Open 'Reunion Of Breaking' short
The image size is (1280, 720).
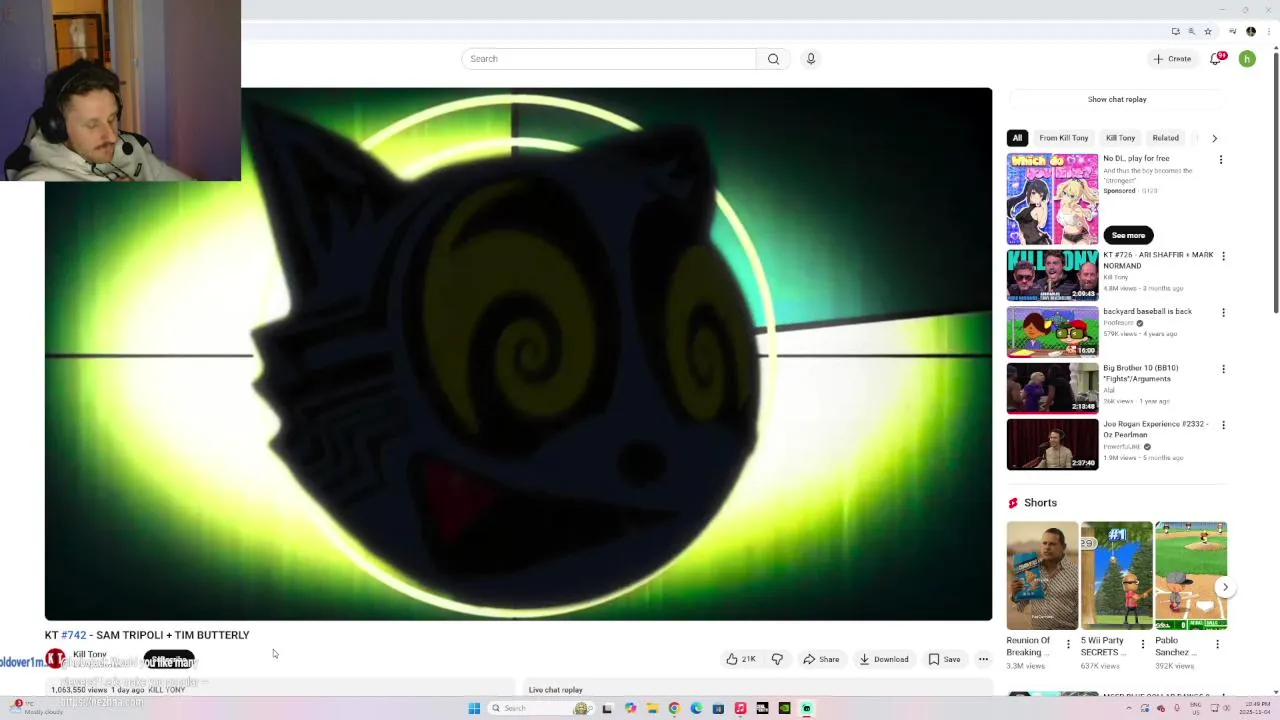1042,576
